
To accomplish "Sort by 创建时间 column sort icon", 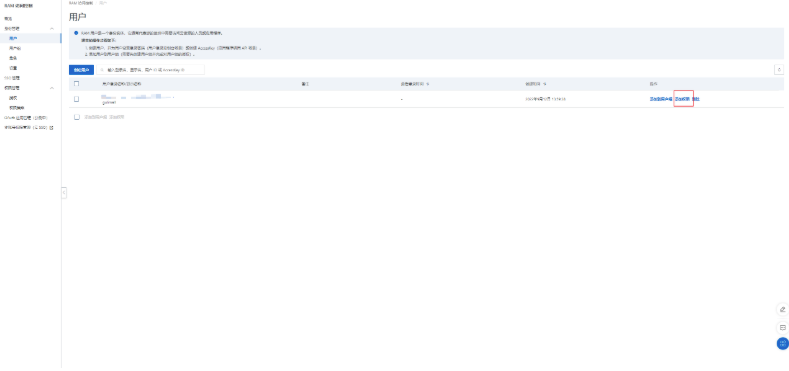I will [545, 84].
